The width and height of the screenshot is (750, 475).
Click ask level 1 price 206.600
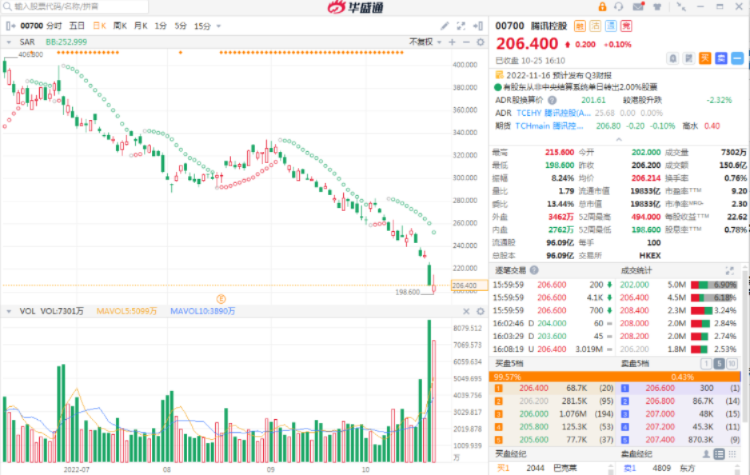click(660, 388)
